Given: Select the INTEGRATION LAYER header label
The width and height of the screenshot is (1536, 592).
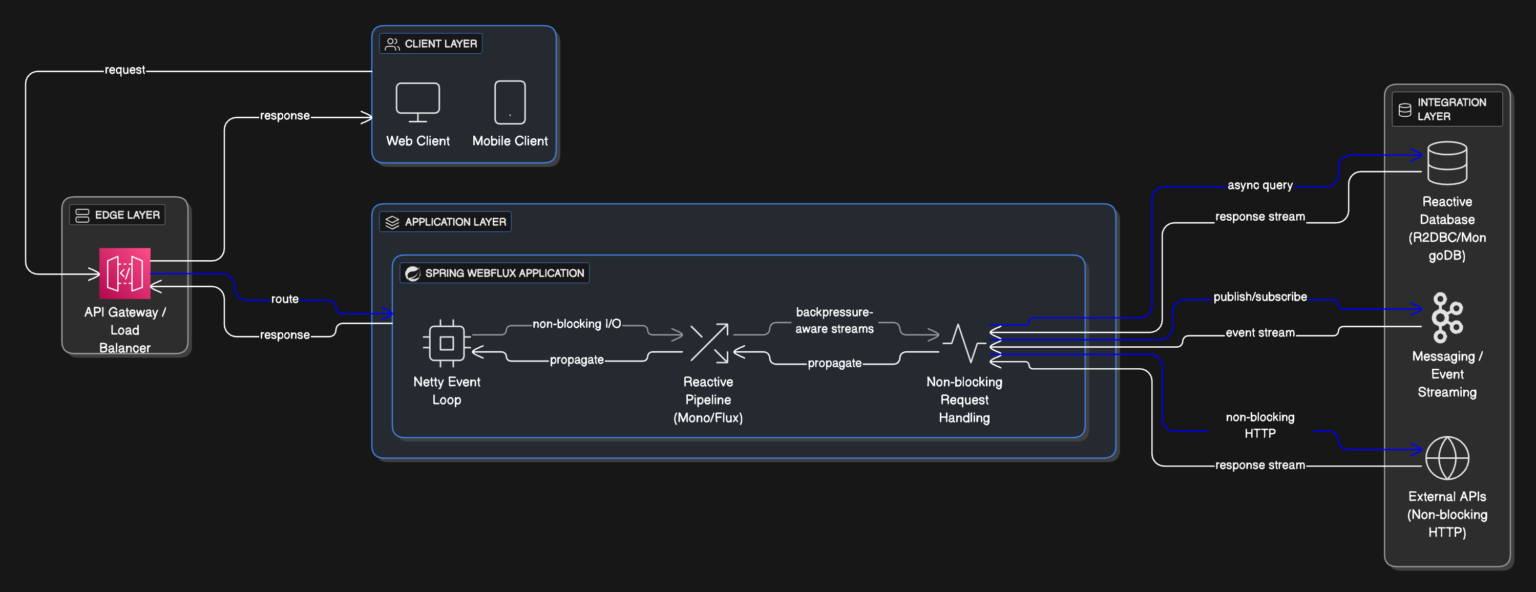Looking at the screenshot, I should tap(1447, 109).
